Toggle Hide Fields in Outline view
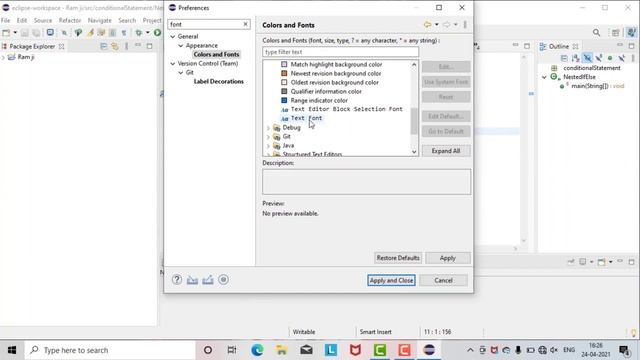Screen dimensions: 640x360 (x=587, y=58)
